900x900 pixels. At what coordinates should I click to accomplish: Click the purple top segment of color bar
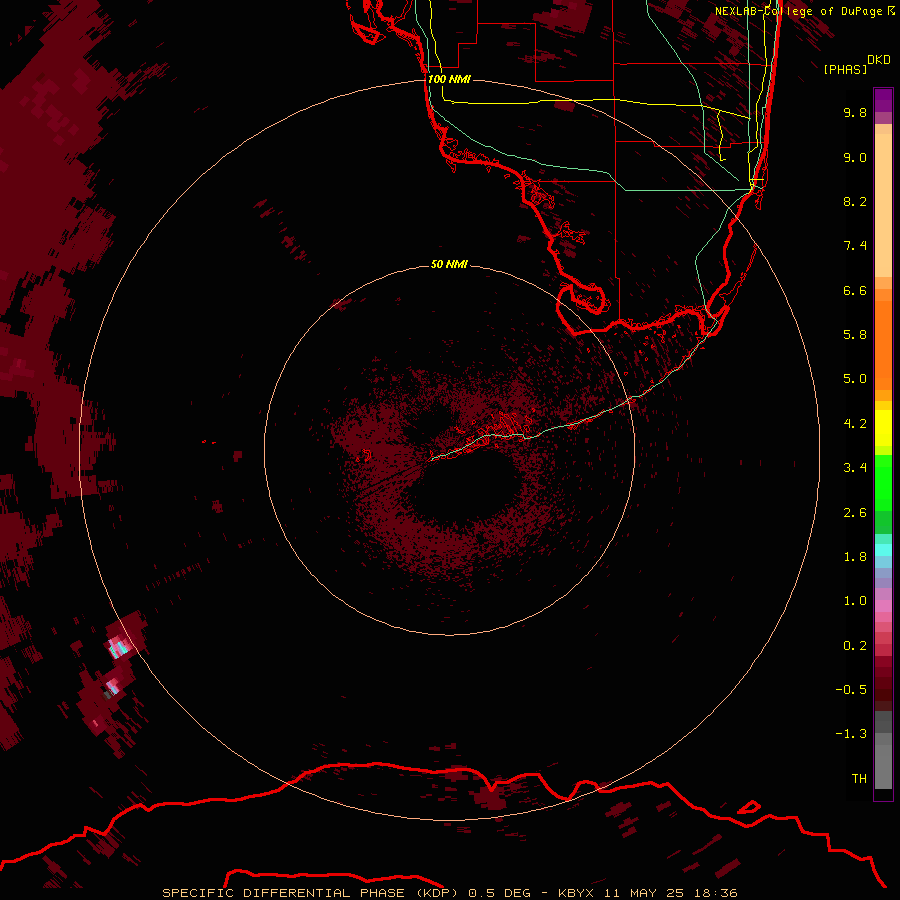[x=883, y=100]
